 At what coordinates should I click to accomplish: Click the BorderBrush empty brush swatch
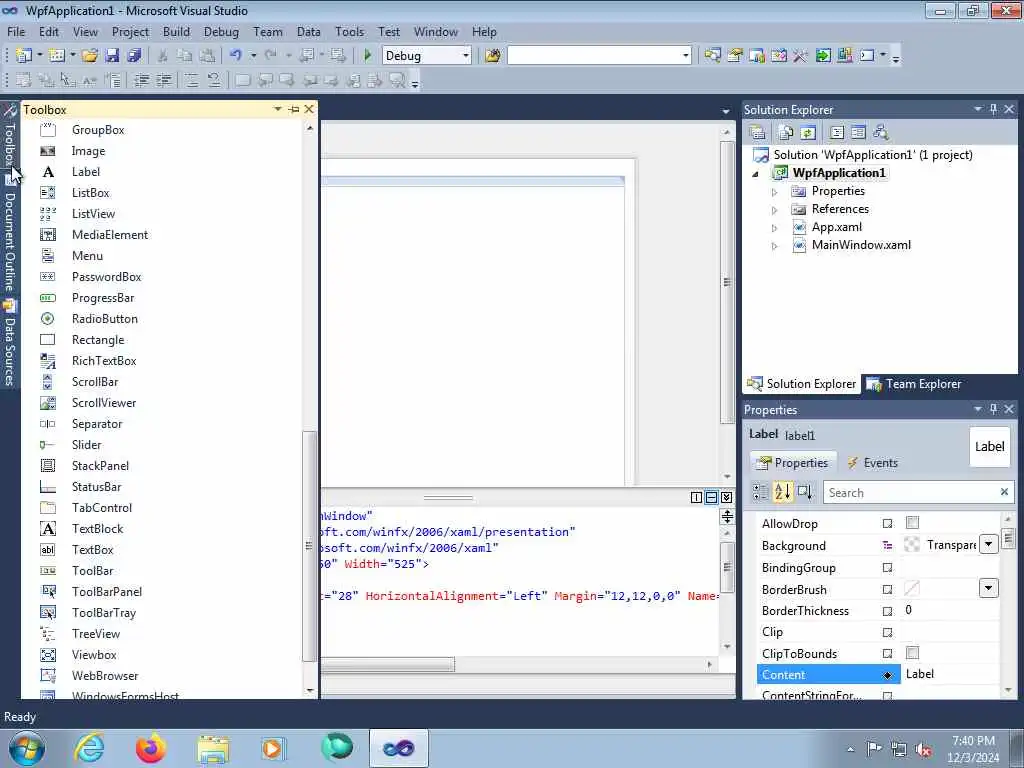tap(912, 588)
